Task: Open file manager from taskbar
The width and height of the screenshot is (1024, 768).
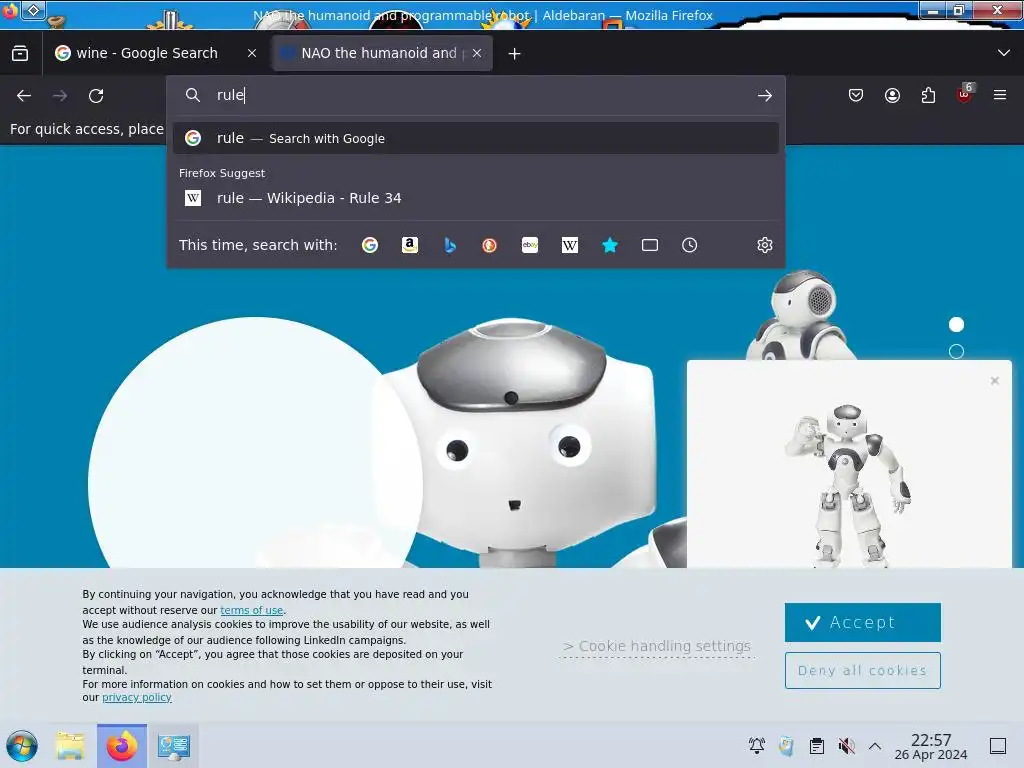Action: pyautogui.click(x=70, y=746)
